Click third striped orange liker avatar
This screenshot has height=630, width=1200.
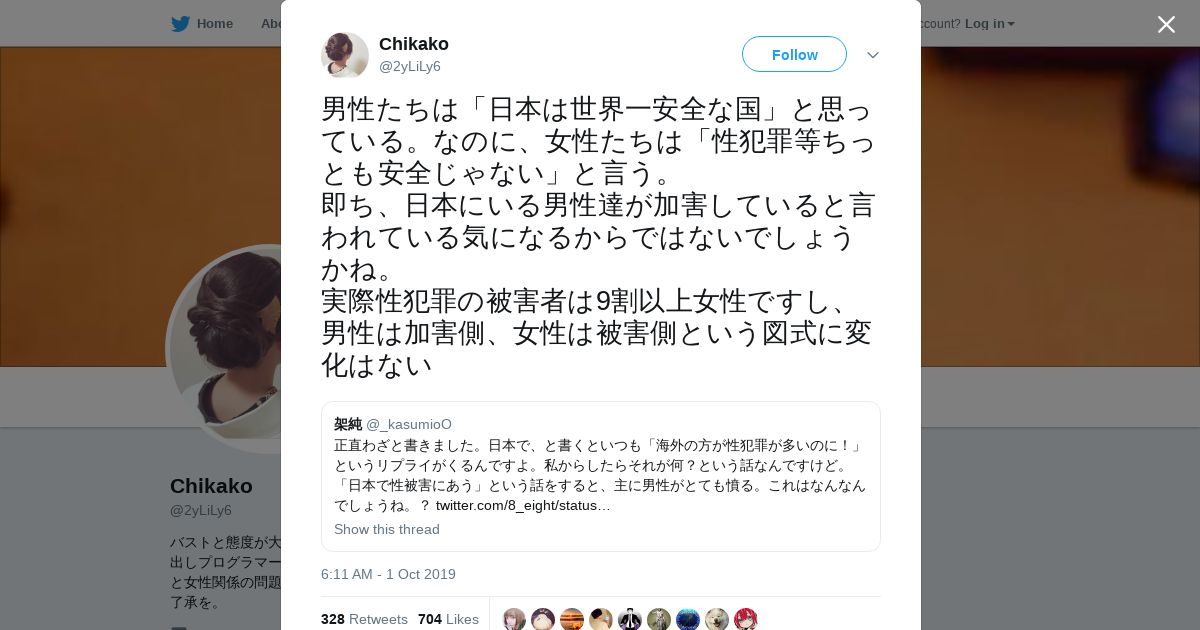[x=572, y=619]
